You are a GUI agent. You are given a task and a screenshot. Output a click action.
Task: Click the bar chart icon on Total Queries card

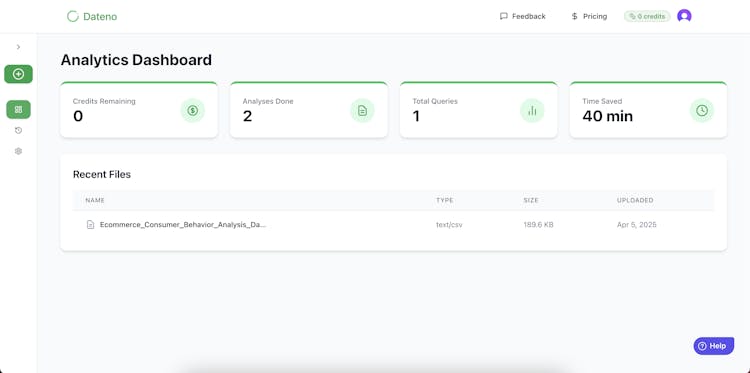tap(532, 110)
